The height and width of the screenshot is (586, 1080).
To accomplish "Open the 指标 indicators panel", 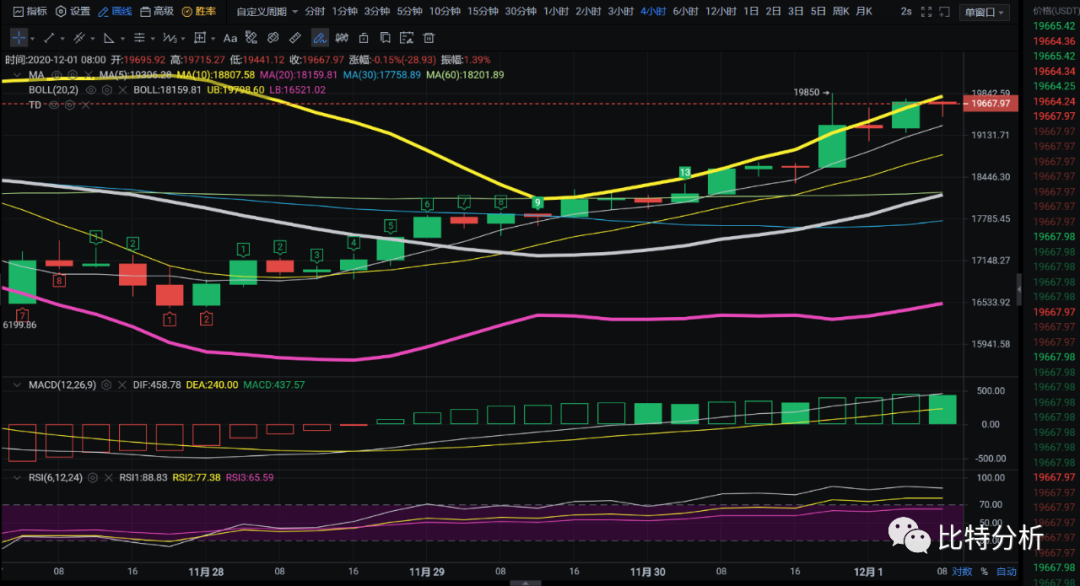I will click(x=29, y=12).
